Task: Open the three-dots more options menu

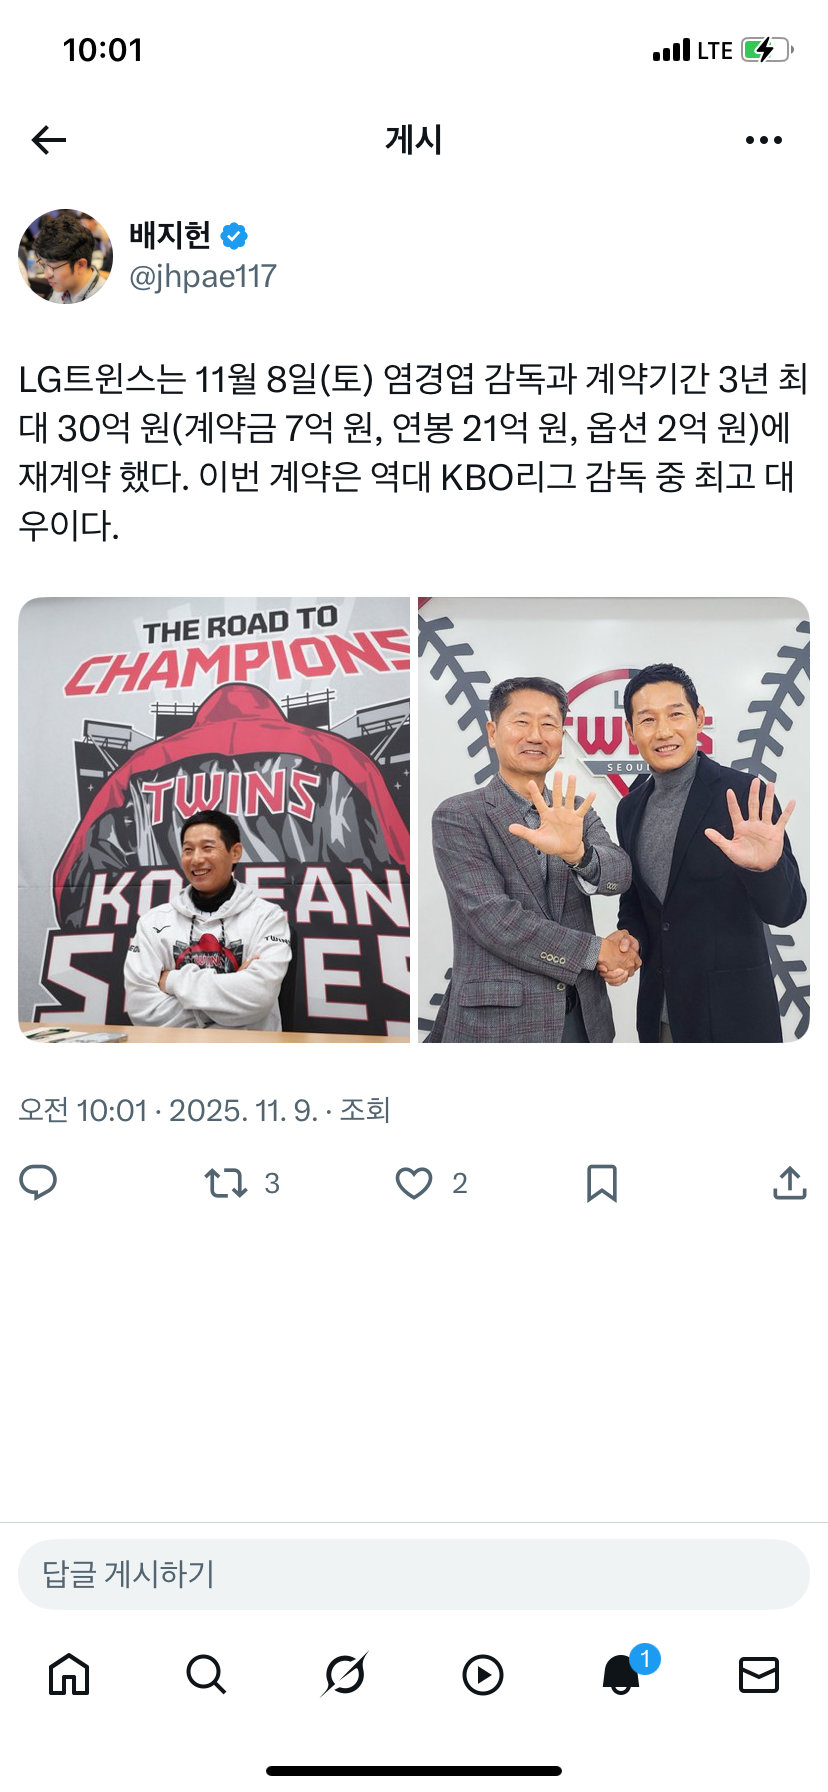Action: point(764,140)
